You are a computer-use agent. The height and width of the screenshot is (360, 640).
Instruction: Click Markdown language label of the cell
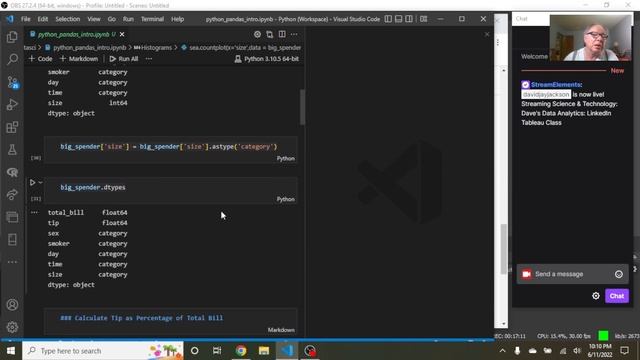pos(281,330)
